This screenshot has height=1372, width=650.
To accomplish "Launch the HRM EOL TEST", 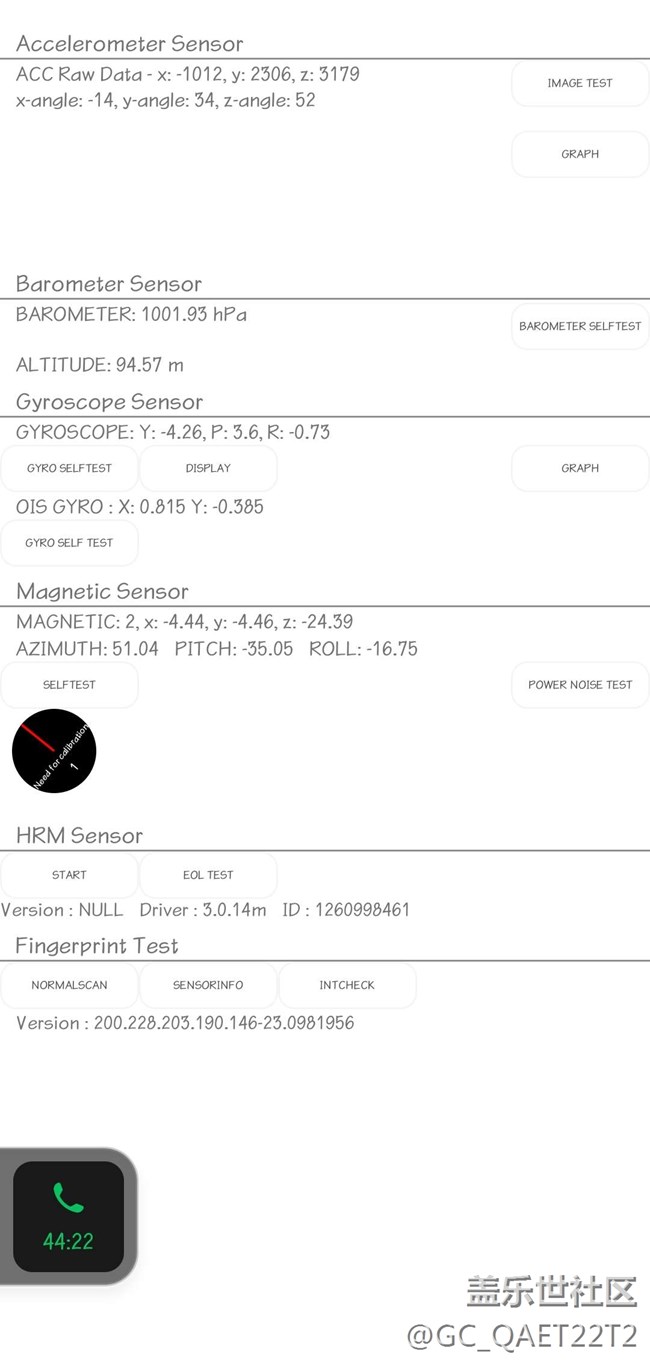I will (x=208, y=875).
